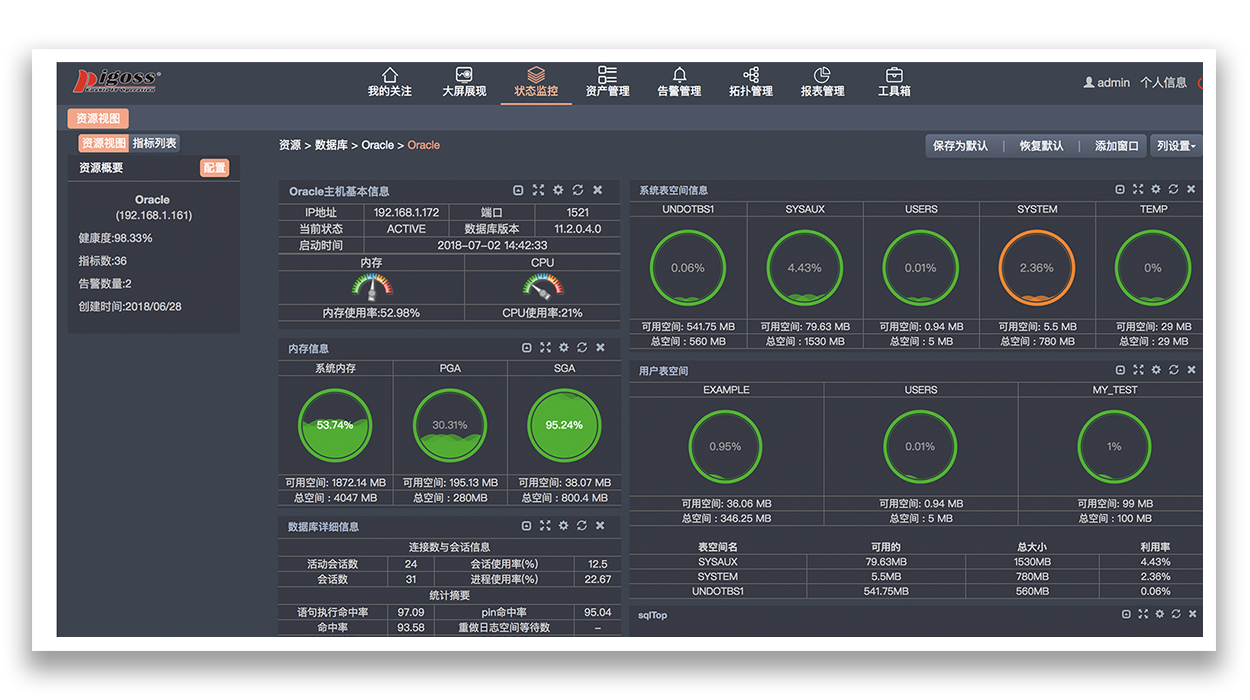Open 告警管理 in top navigation
This screenshot has height=700, width=1250.
[679, 82]
